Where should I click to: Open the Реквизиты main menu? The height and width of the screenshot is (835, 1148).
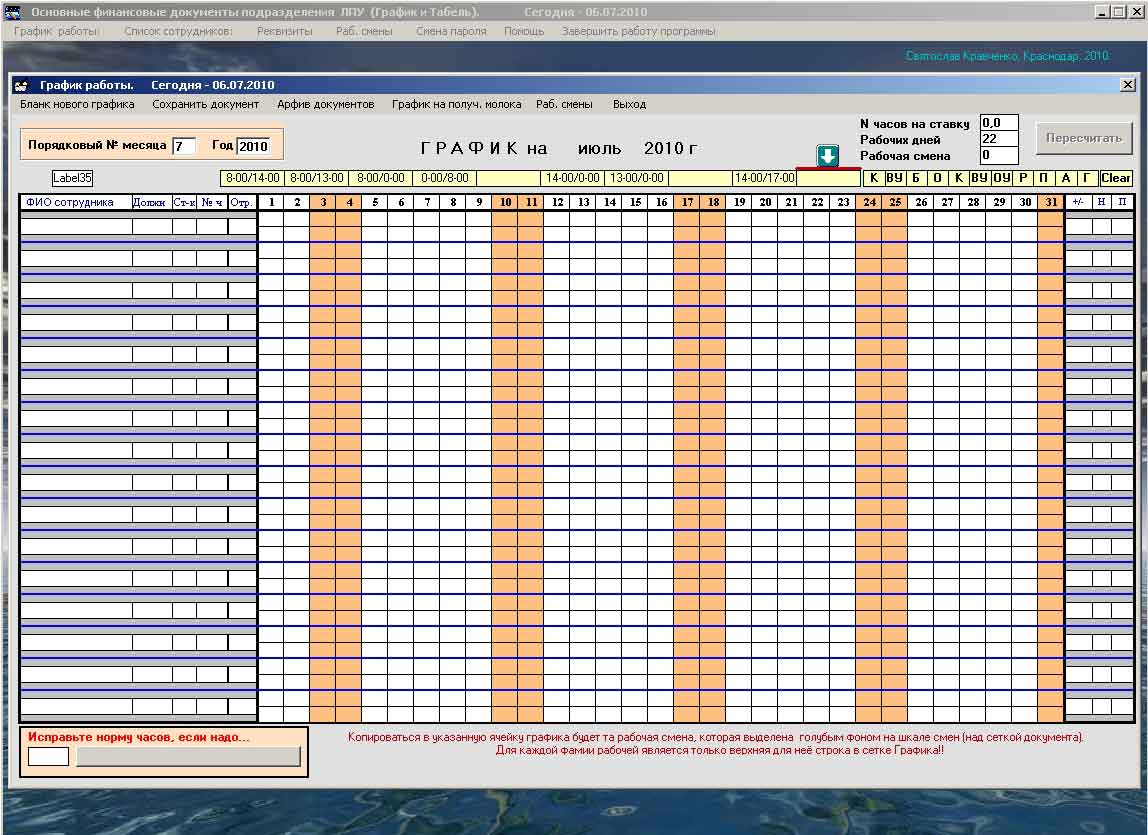click(284, 31)
